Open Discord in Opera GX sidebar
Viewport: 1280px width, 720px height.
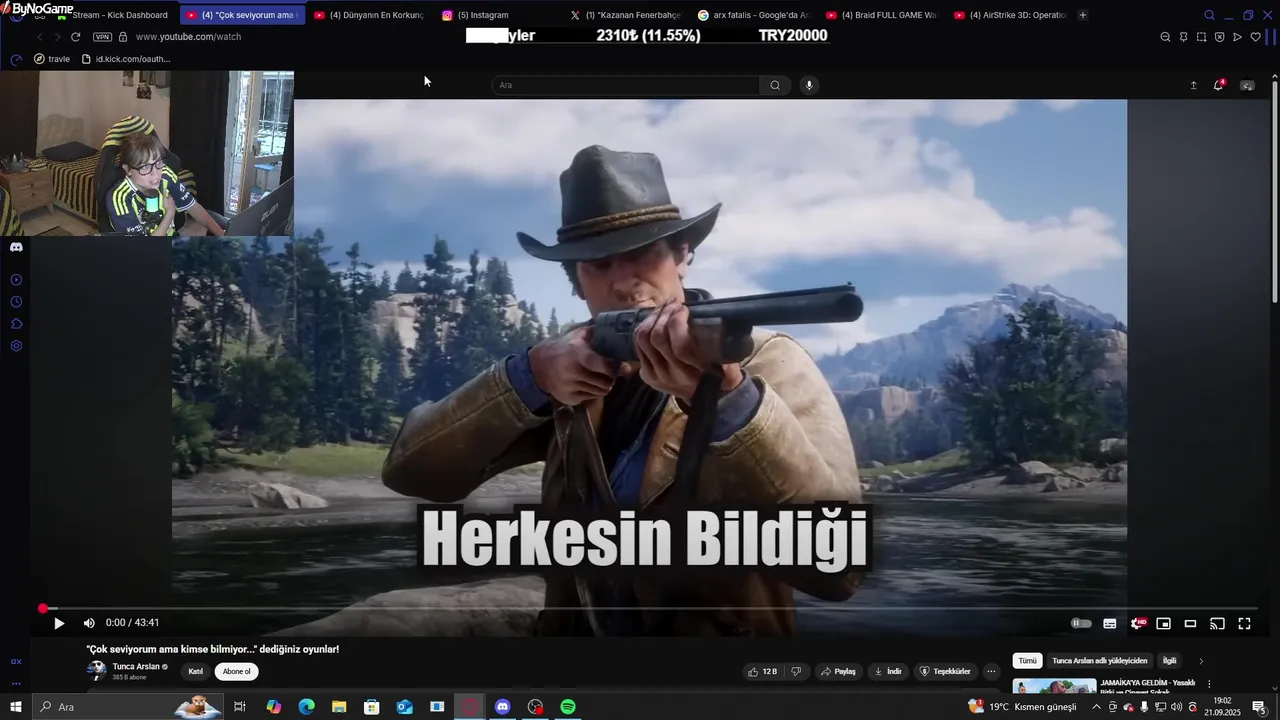point(16,247)
